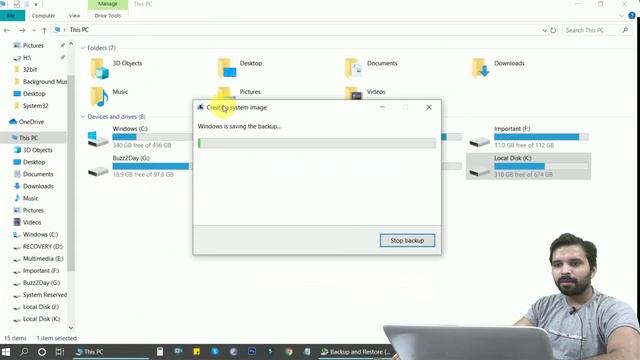Viewport: 640px width, 360px height.
Task: Open taskbar Search magnifier icon
Action: point(24,352)
